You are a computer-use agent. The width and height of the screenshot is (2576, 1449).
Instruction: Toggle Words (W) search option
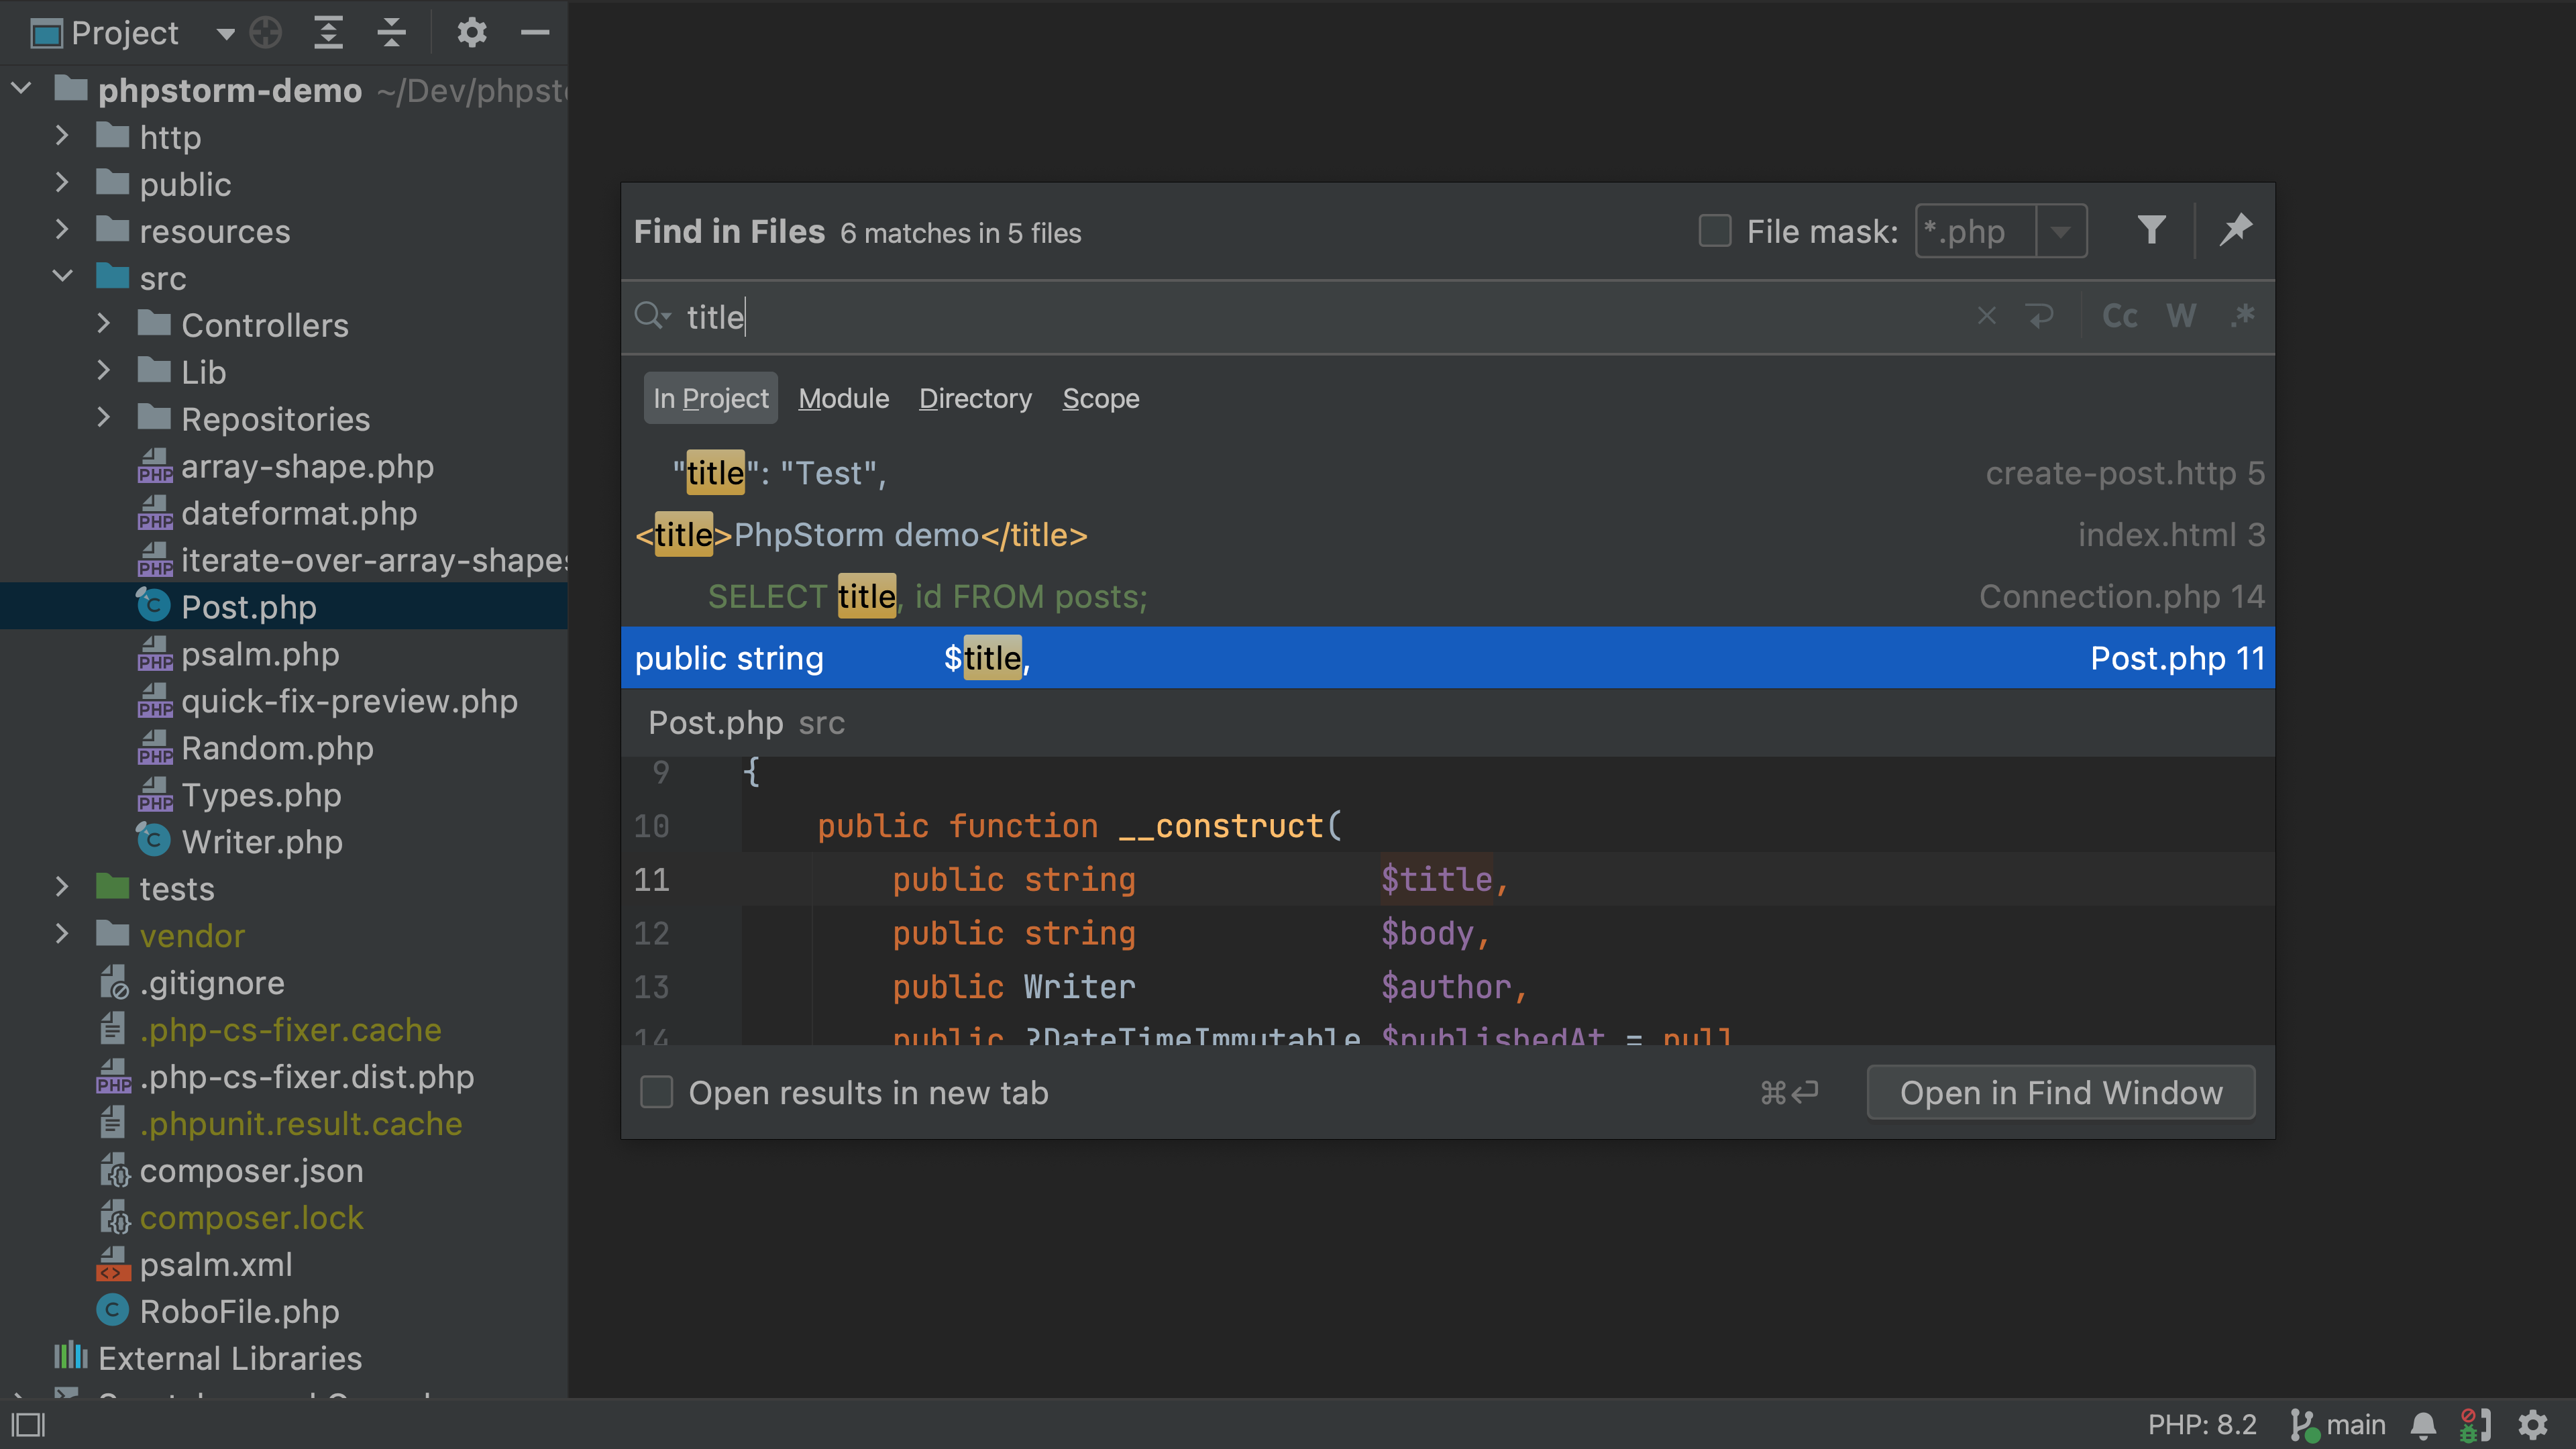point(2182,317)
